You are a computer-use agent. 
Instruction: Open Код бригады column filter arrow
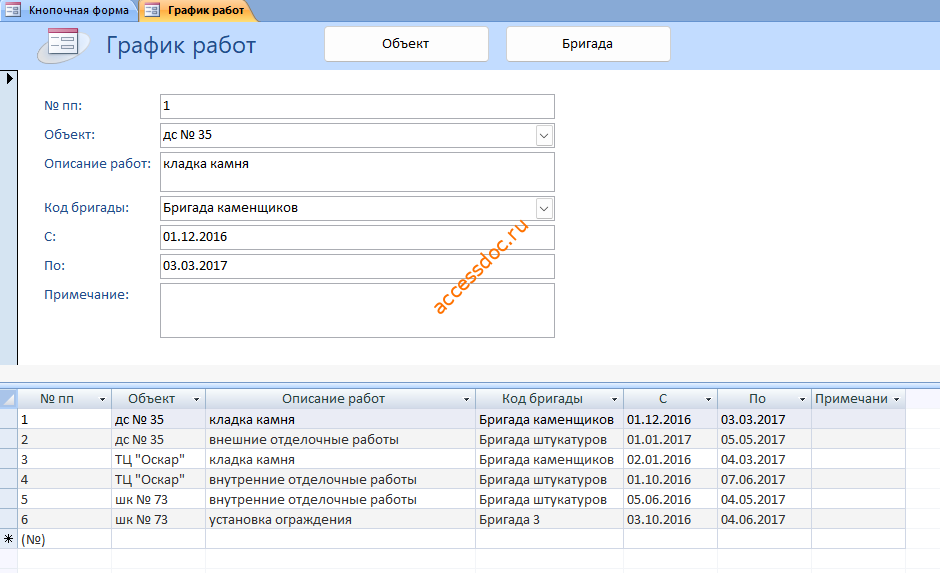pyautogui.click(x=614, y=399)
